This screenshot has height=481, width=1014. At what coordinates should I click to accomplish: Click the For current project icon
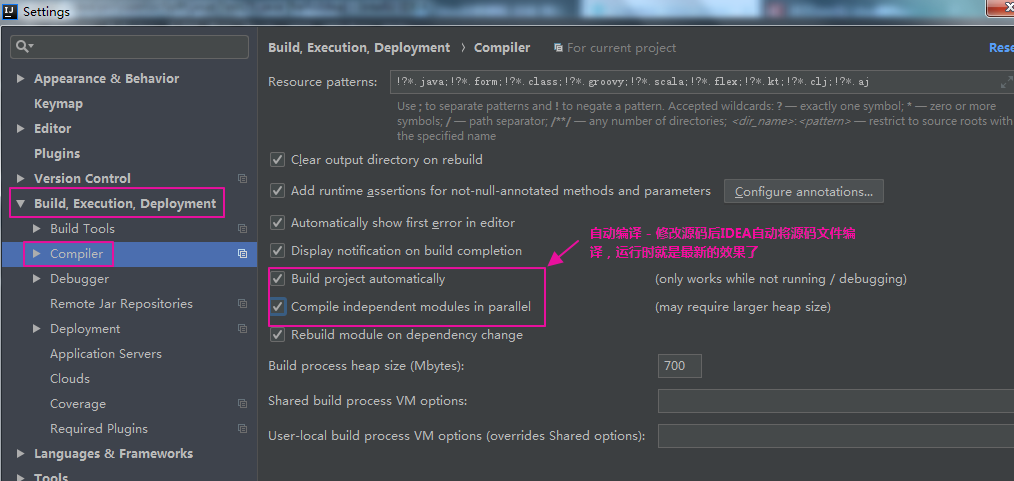[x=558, y=48]
